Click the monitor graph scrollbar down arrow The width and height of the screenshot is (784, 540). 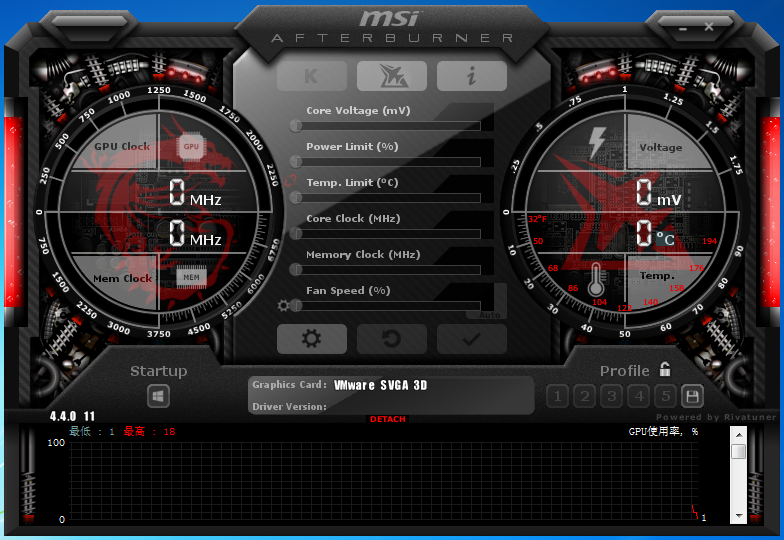(738, 516)
